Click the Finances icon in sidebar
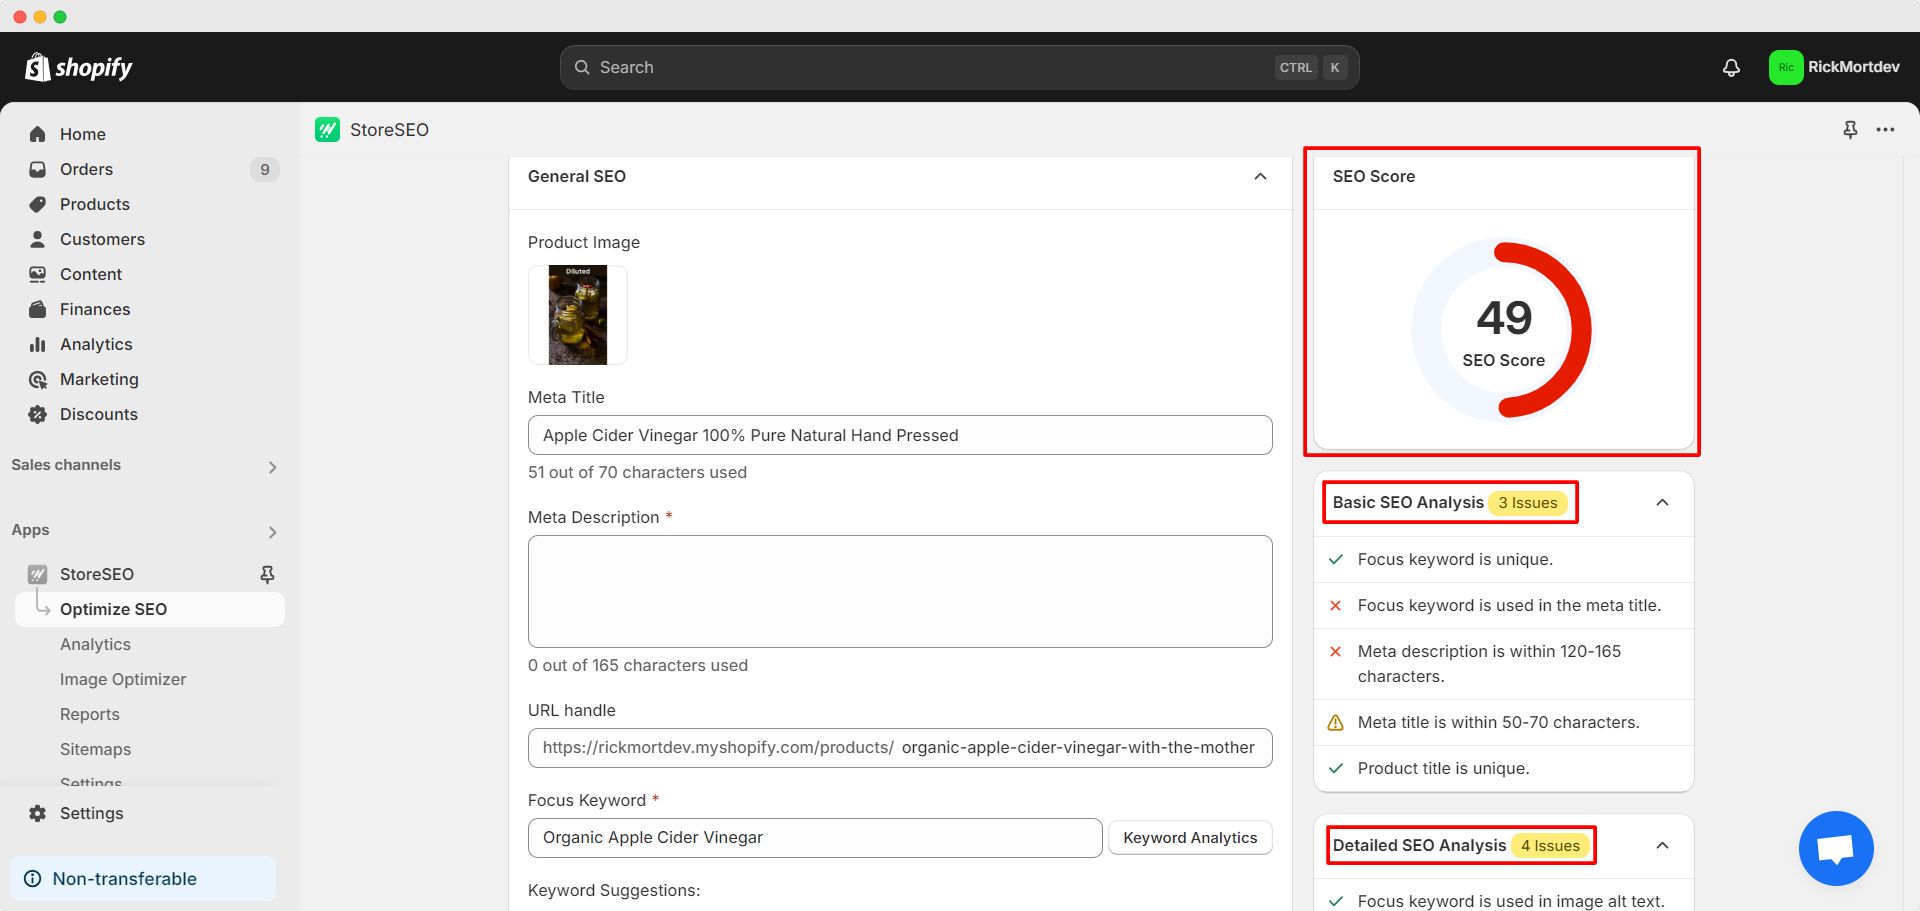The height and width of the screenshot is (911, 1920). (38, 309)
